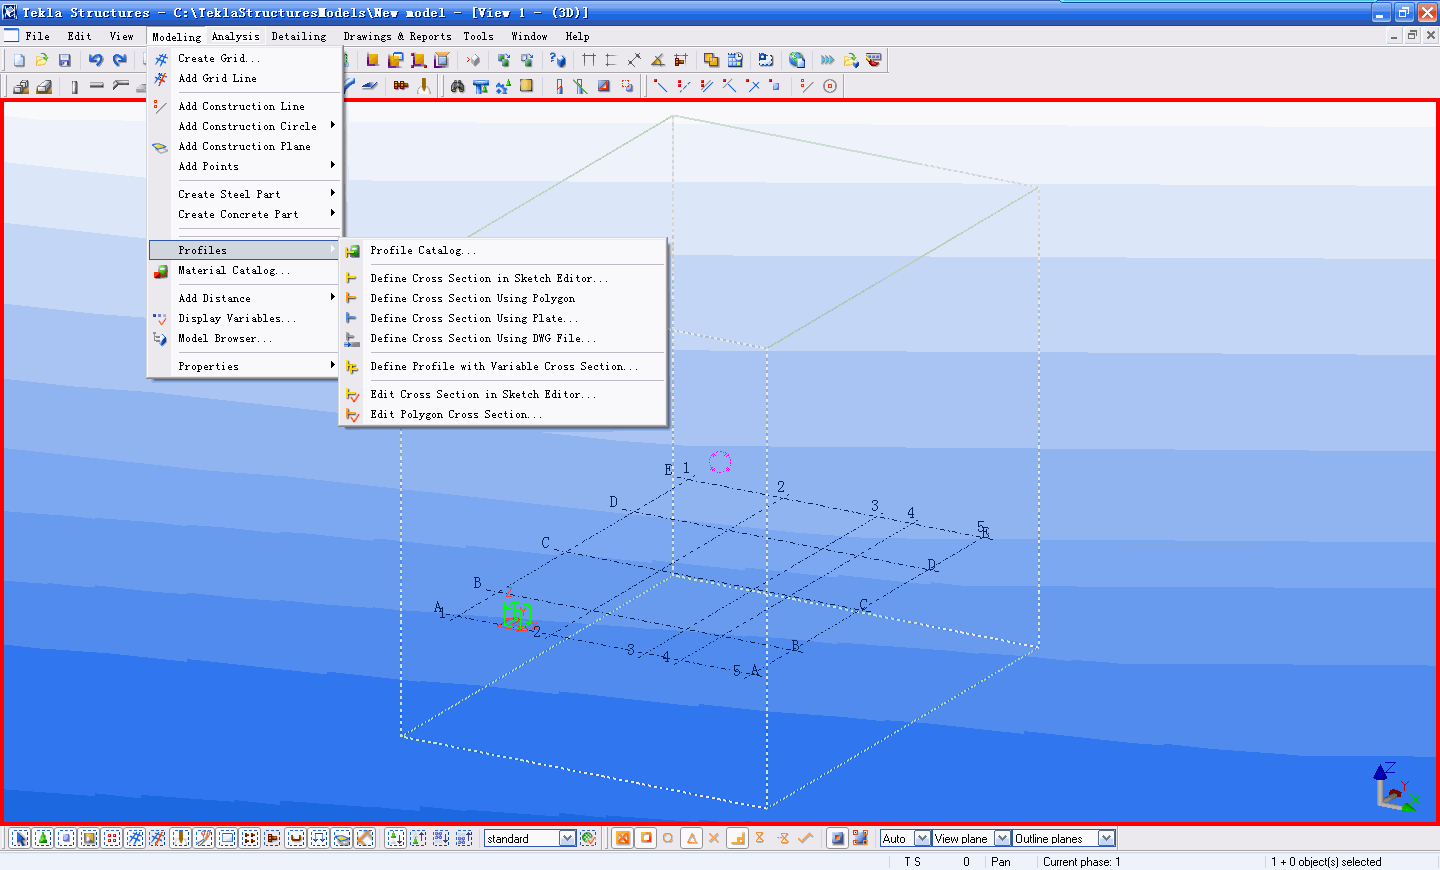
Task: Click the Undo arrow icon
Action: [x=96, y=60]
